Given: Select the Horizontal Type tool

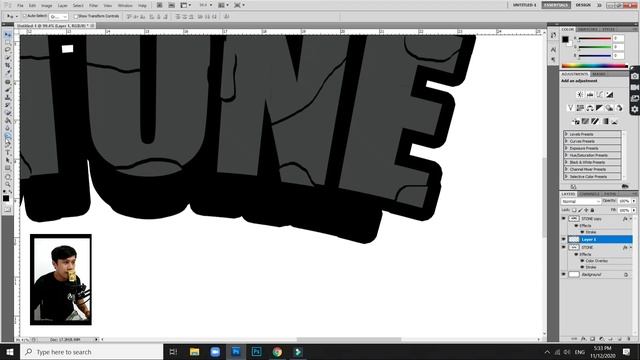Looking at the screenshot, I should tap(8, 153).
